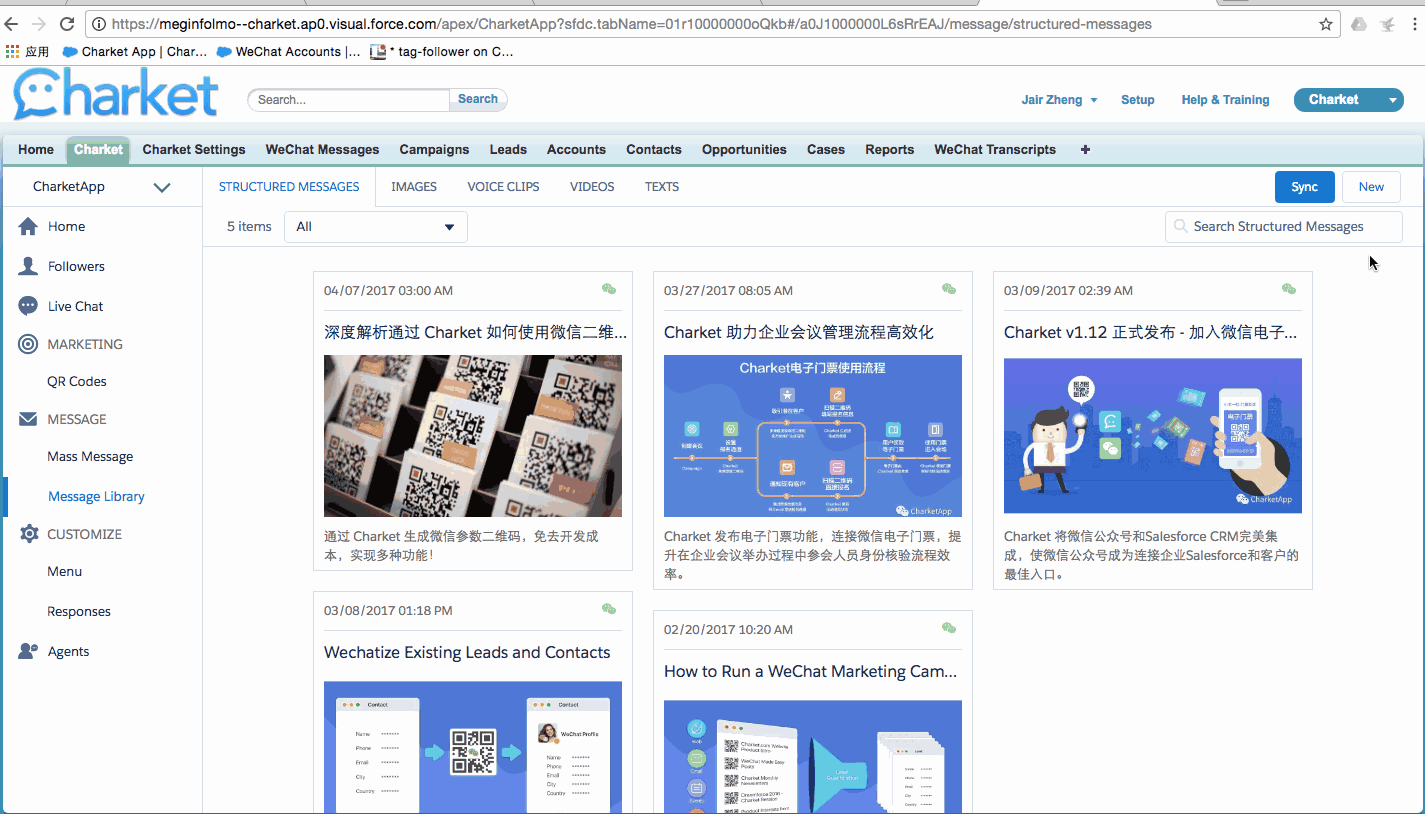Click the Agents icon in the sidebar
This screenshot has height=814, width=1425.
coord(28,651)
